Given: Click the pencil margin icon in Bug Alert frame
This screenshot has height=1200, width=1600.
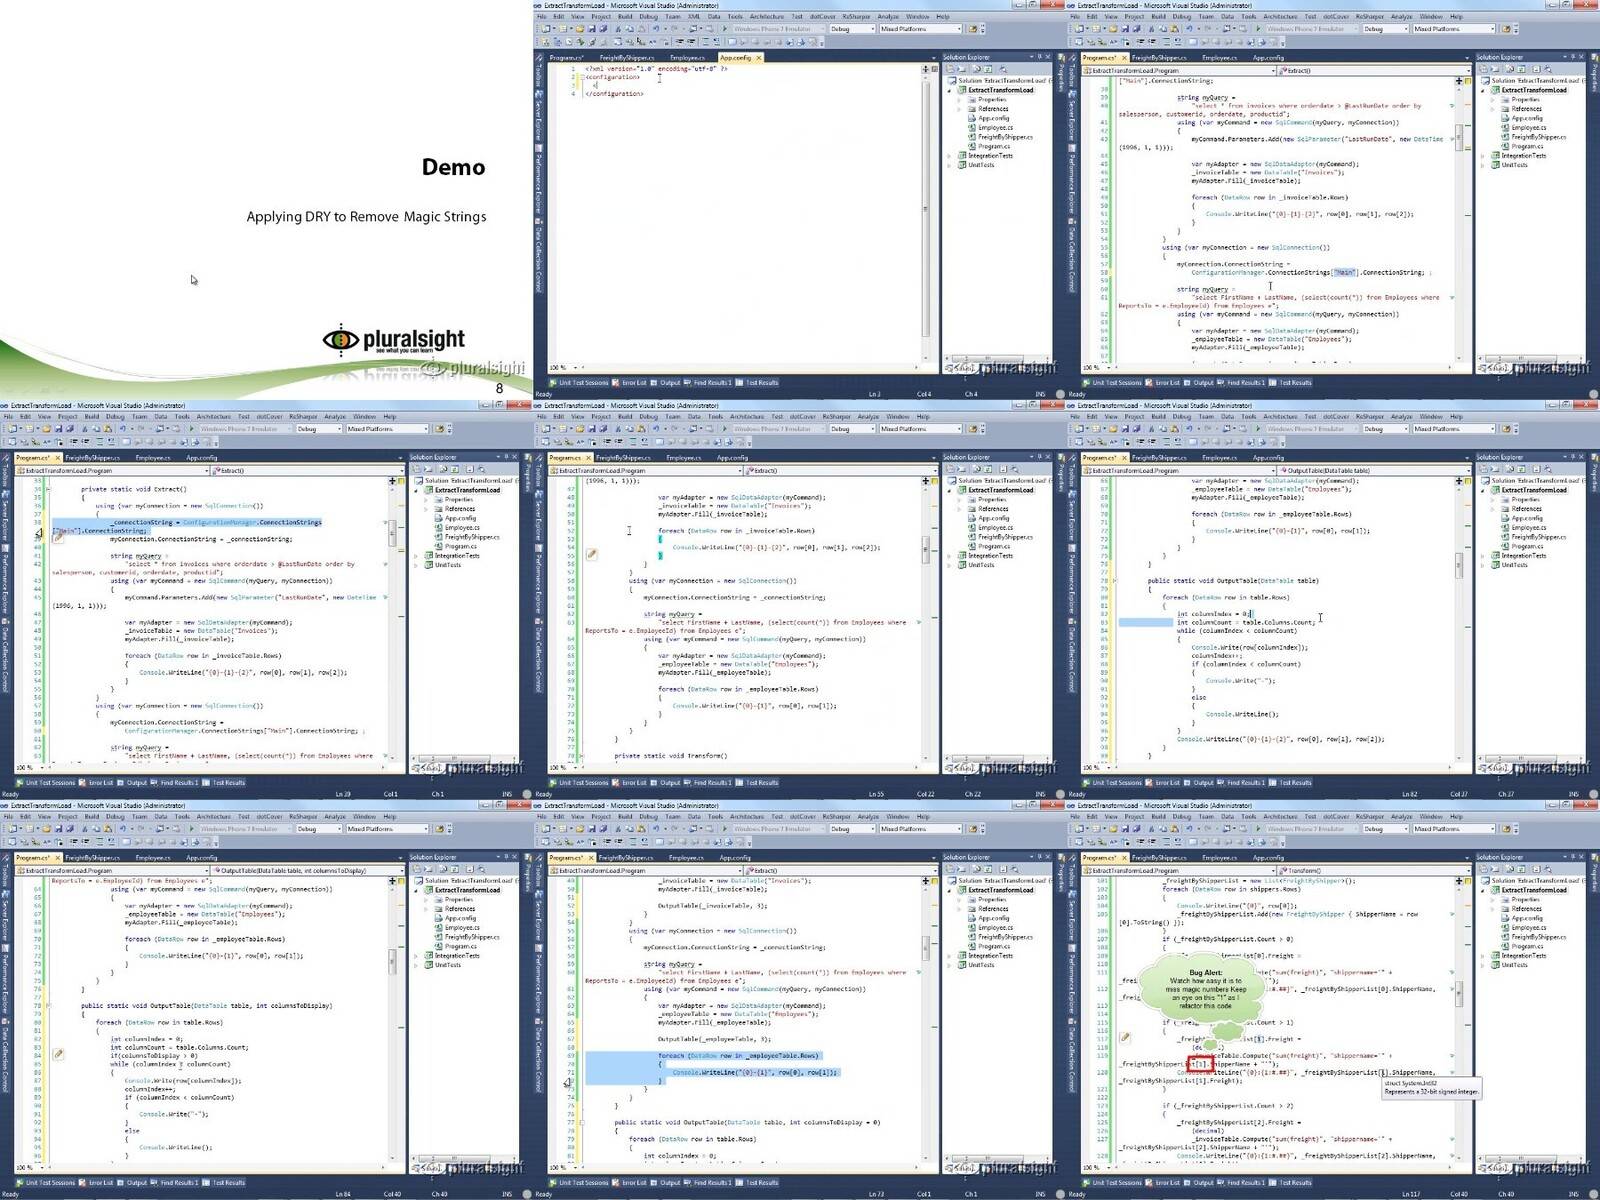Looking at the screenshot, I should click(1125, 1038).
